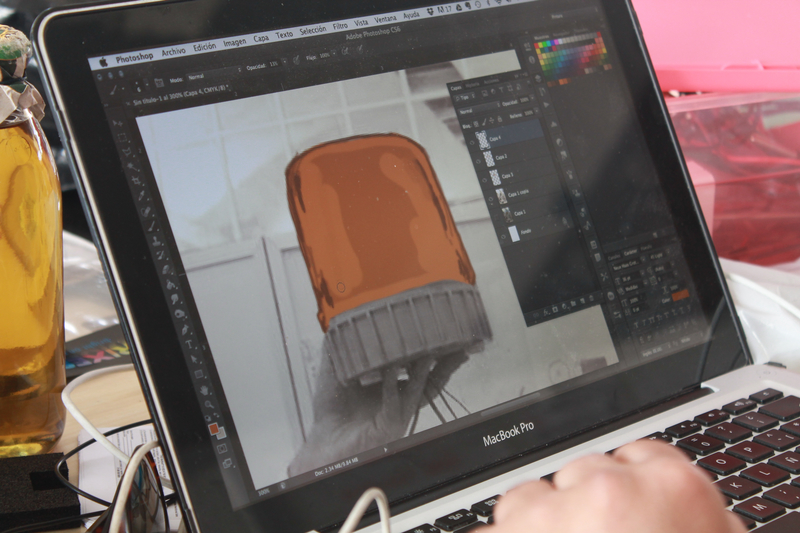Toggle visibility of layer Capa 1 copia

(491, 199)
